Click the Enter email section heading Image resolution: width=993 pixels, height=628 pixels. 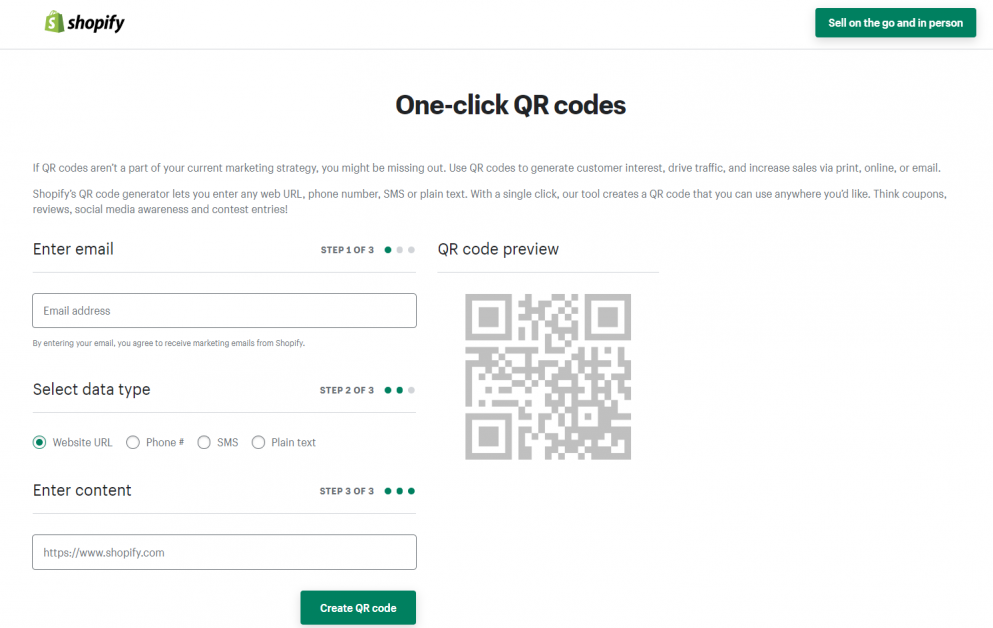tap(73, 249)
